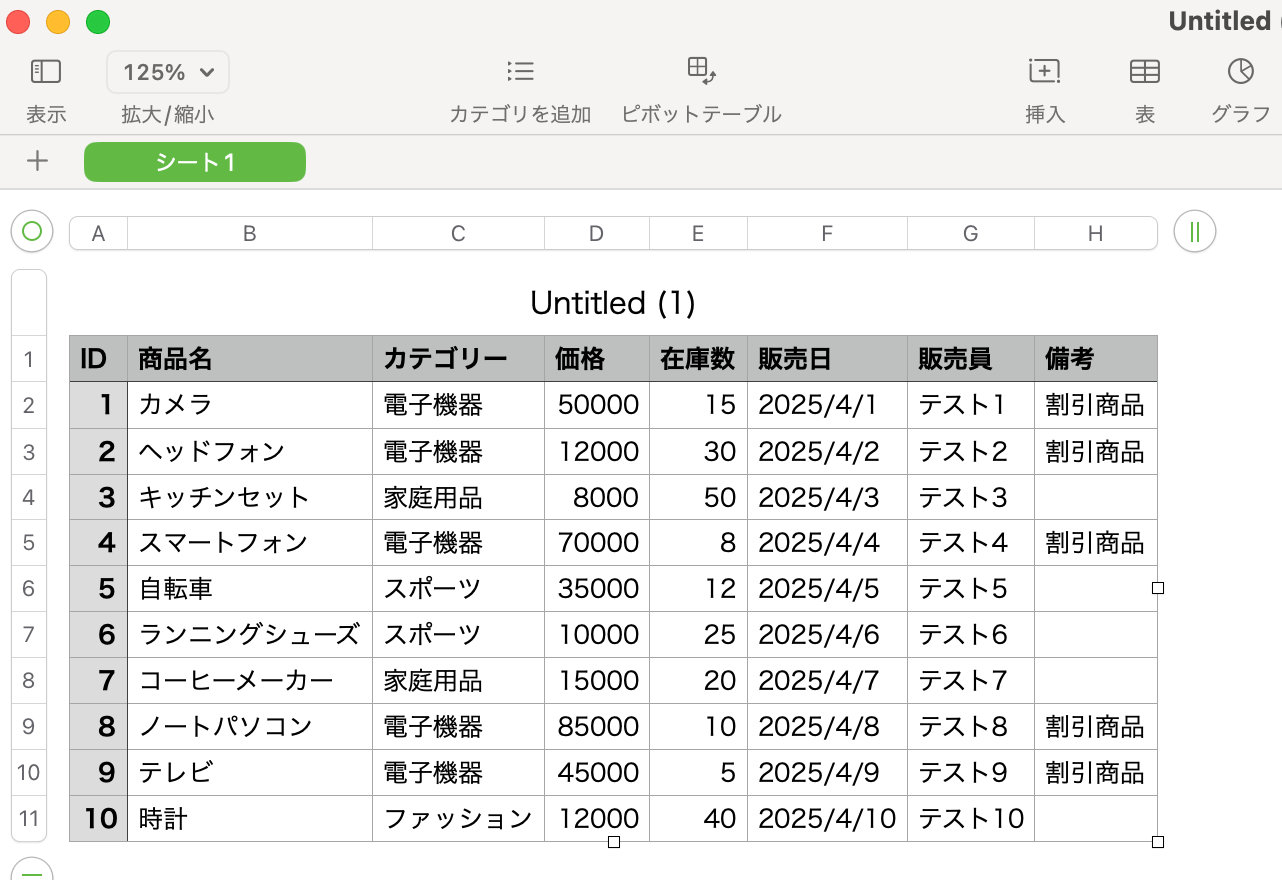Click the Pivot Table (ピボットテーブル) icon
This screenshot has width=1282, height=880.
click(x=701, y=71)
